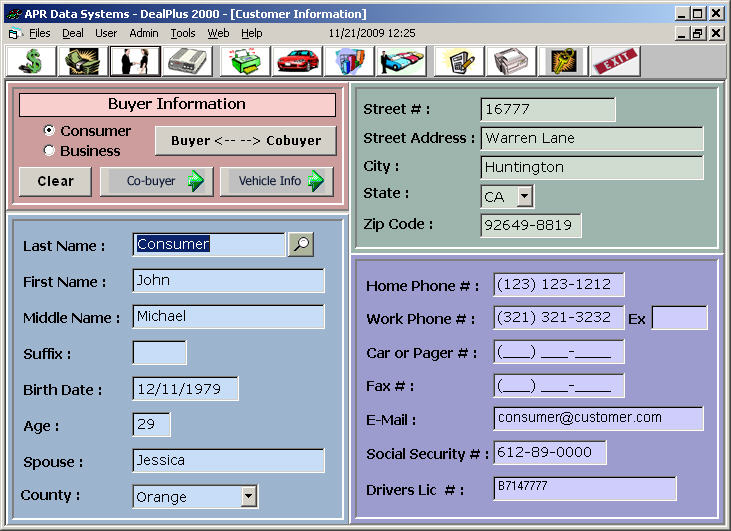Click the E-Mail input field
731x531 pixels.
point(598,418)
